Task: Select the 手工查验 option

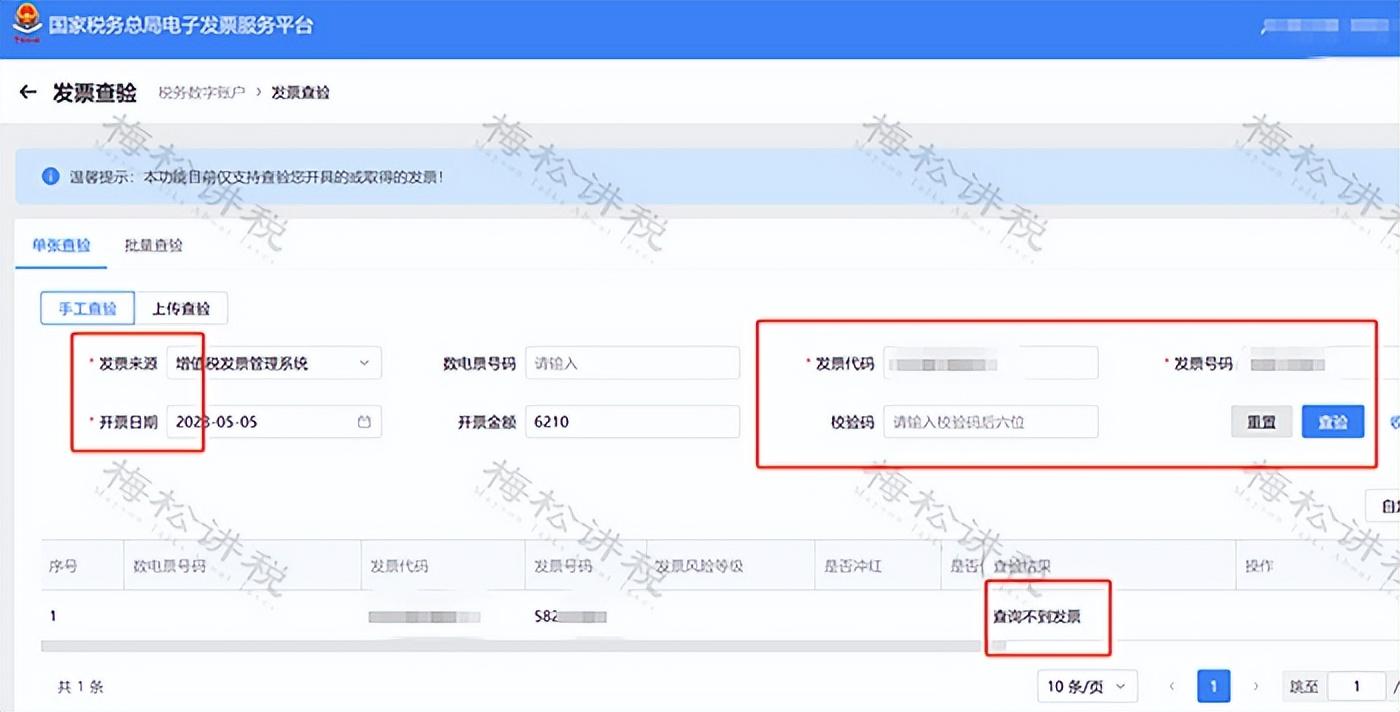Action: 88,308
